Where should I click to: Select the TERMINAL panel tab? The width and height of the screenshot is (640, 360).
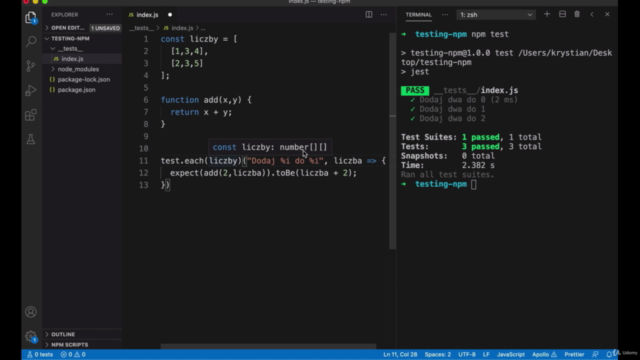[x=418, y=15]
